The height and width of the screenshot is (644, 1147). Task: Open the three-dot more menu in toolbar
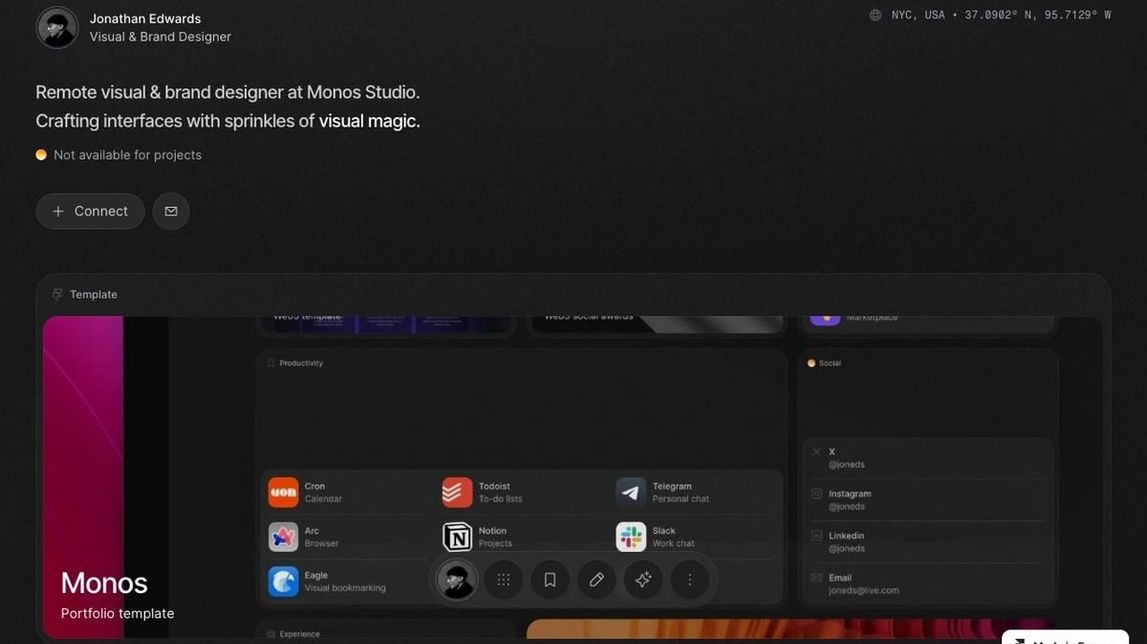(x=690, y=580)
